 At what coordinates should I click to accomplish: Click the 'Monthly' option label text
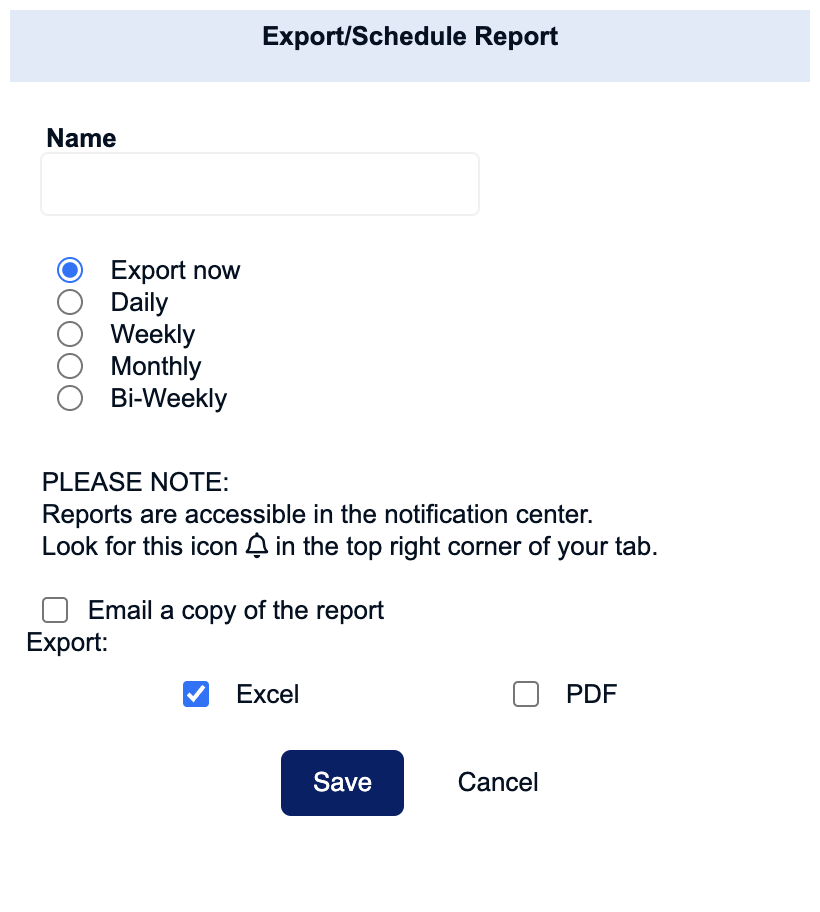156,366
